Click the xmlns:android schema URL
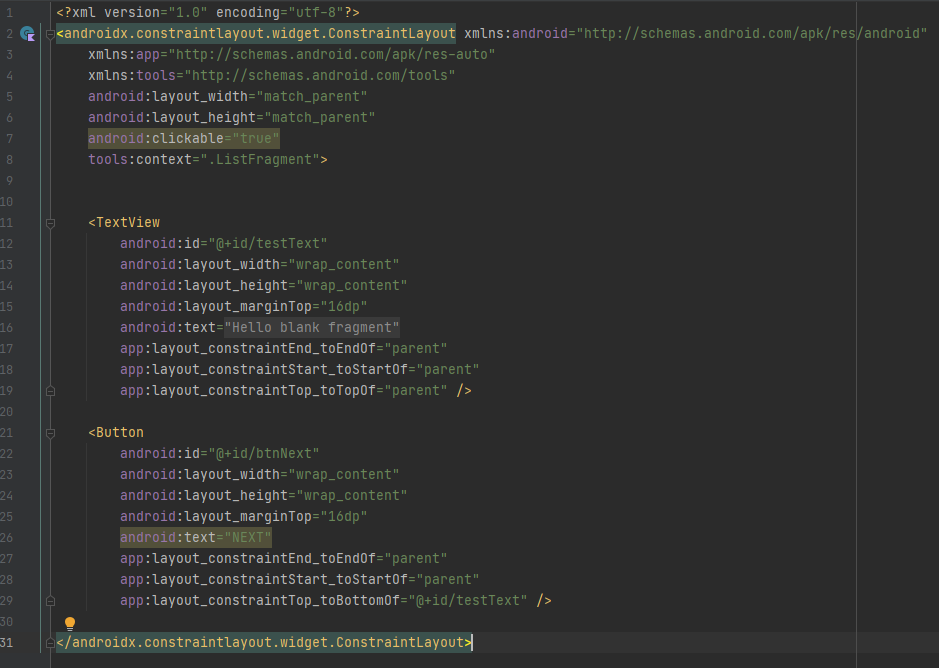Screen dimensions: 939x668 coord(752,34)
